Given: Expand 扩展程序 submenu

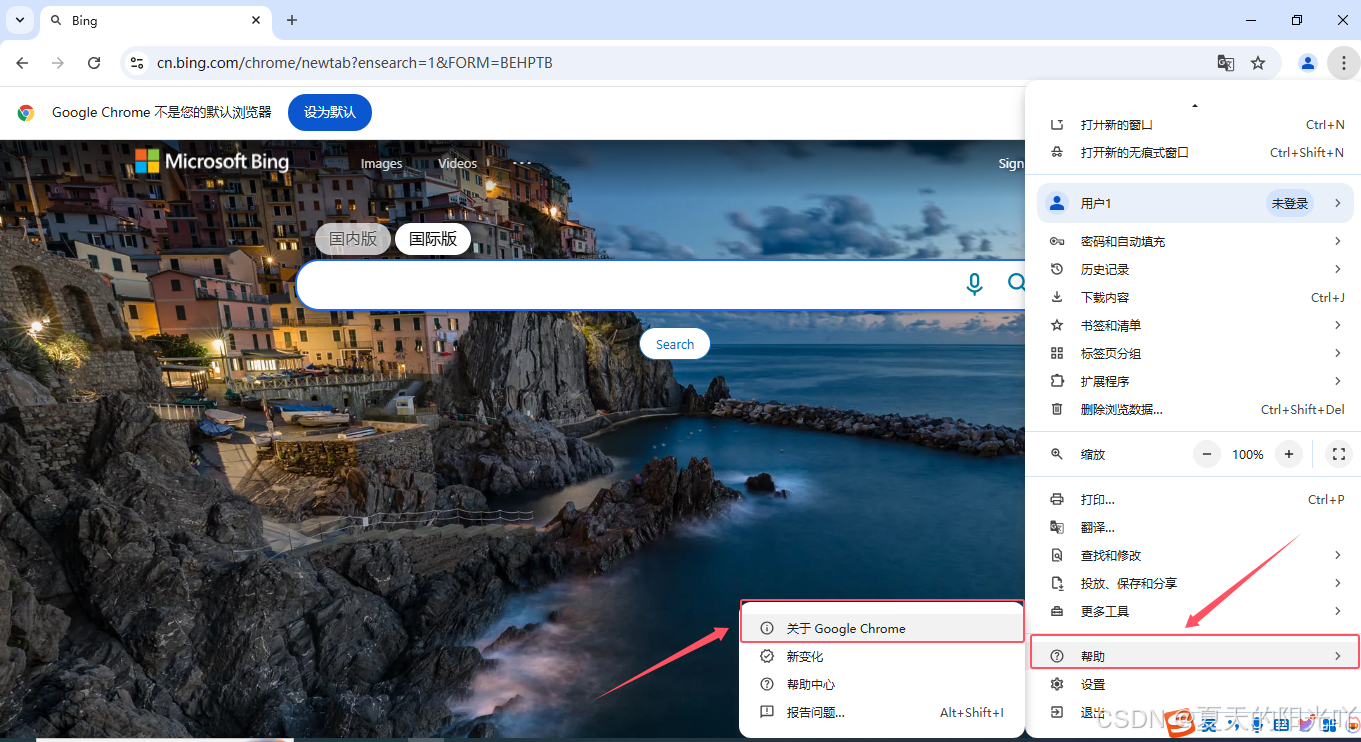Looking at the screenshot, I should [1193, 381].
